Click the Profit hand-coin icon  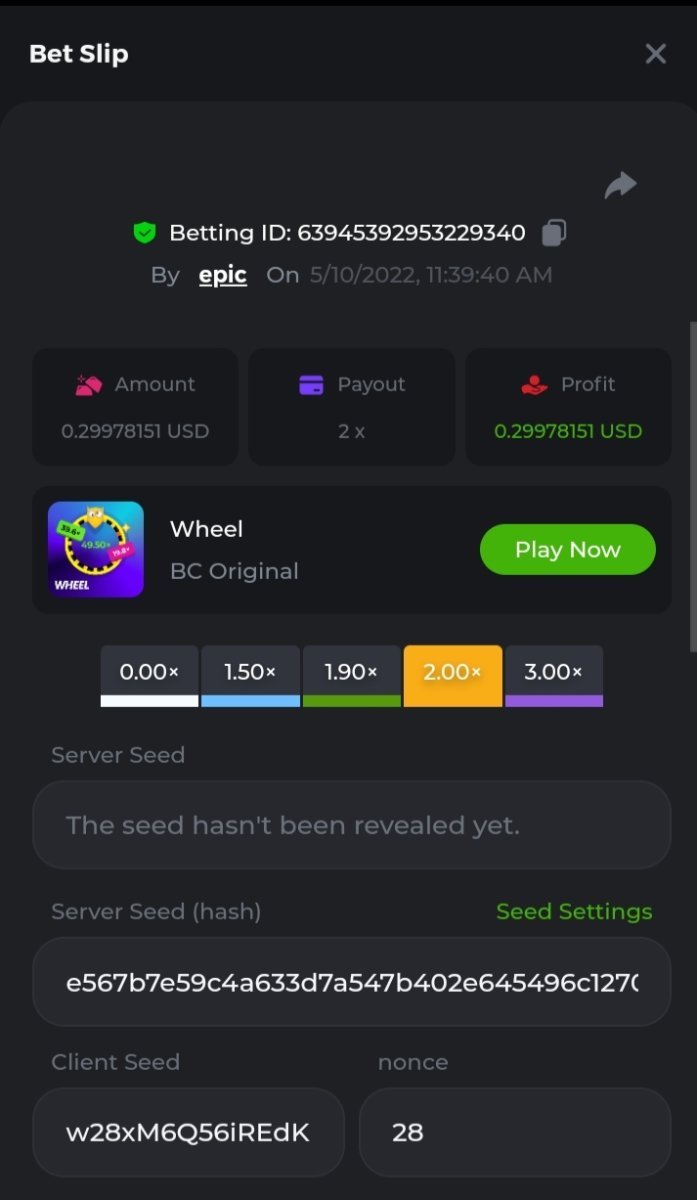tap(535, 385)
